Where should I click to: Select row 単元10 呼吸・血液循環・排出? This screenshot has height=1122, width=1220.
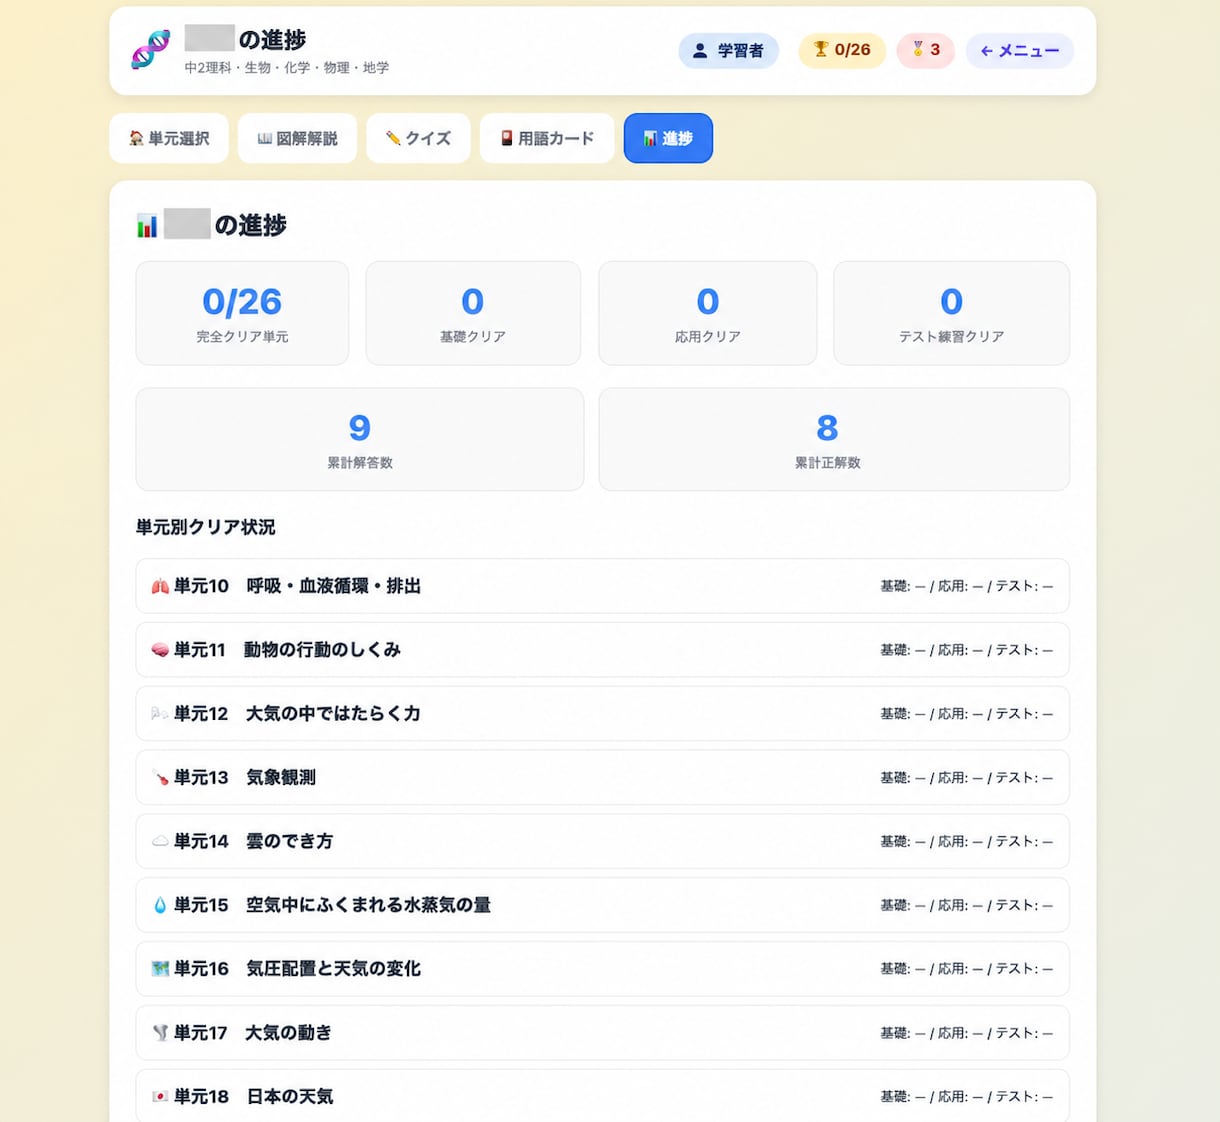(602, 586)
